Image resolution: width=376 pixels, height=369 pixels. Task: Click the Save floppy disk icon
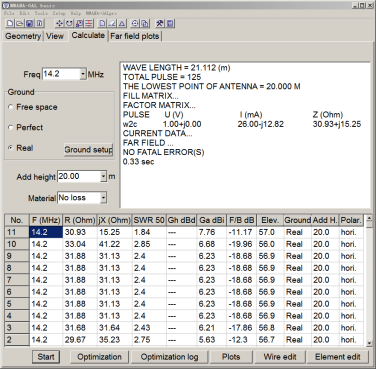tap(30, 23)
